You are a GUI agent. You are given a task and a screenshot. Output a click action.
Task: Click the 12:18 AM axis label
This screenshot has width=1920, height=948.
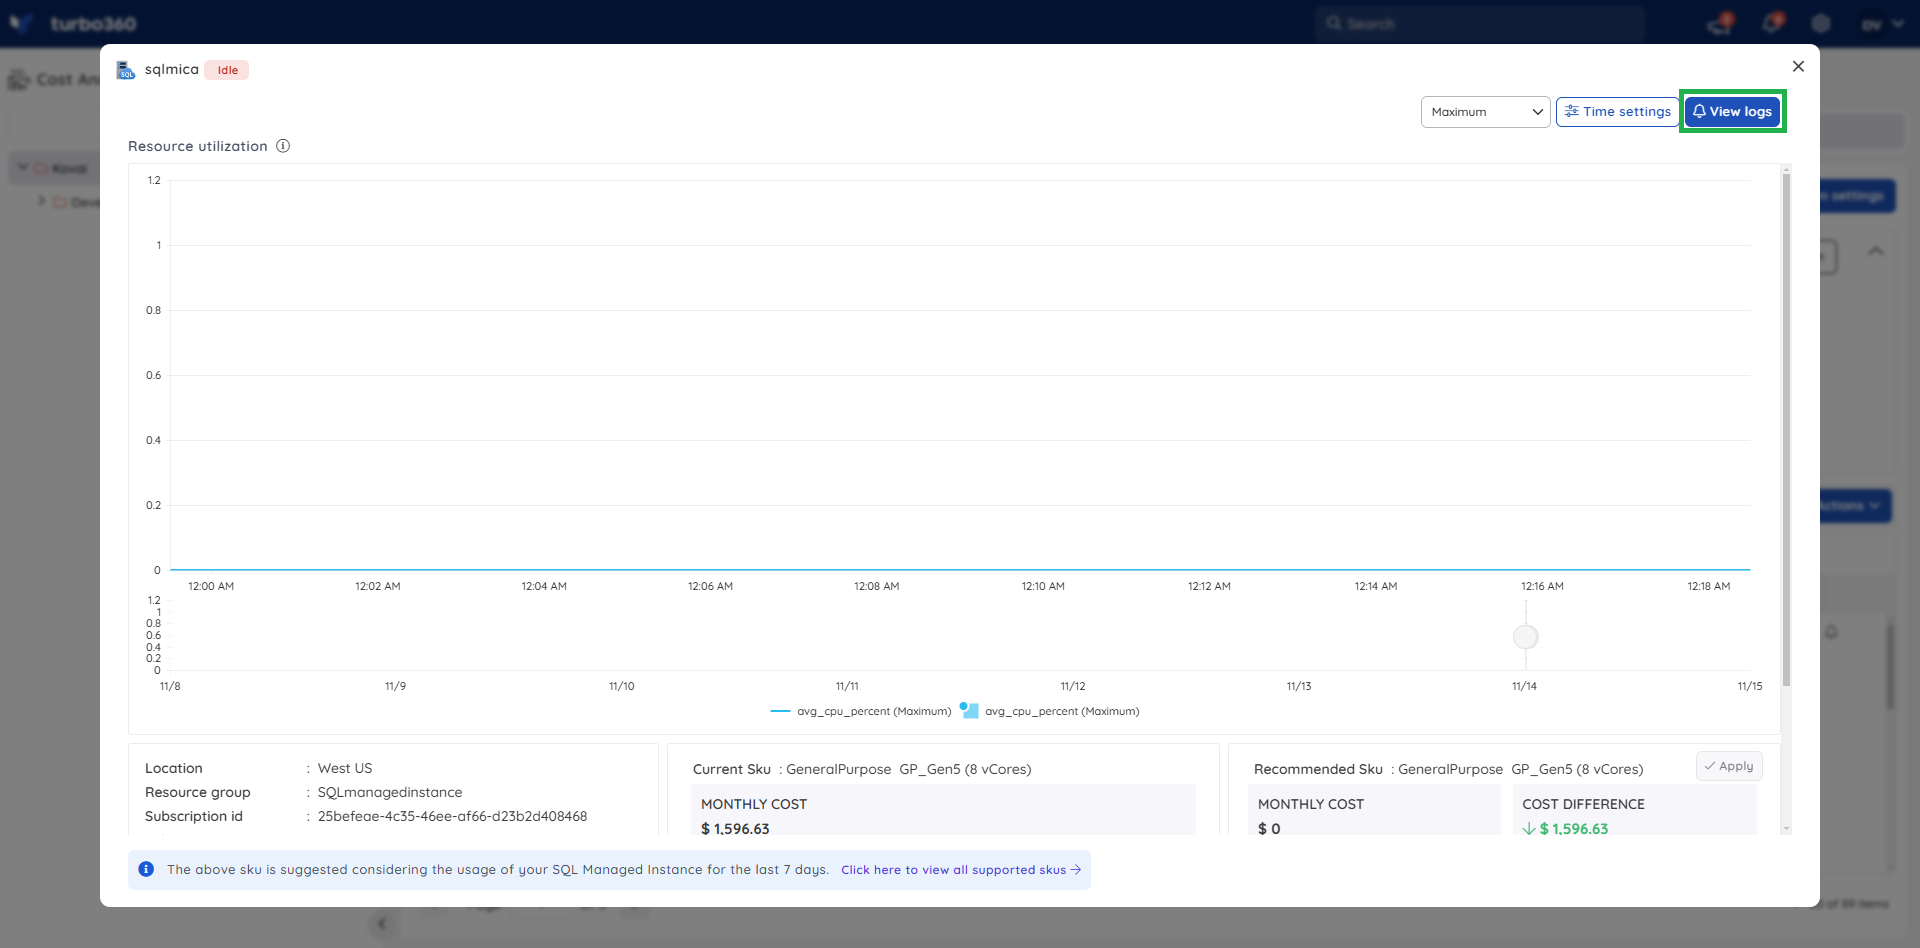click(x=1708, y=586)
